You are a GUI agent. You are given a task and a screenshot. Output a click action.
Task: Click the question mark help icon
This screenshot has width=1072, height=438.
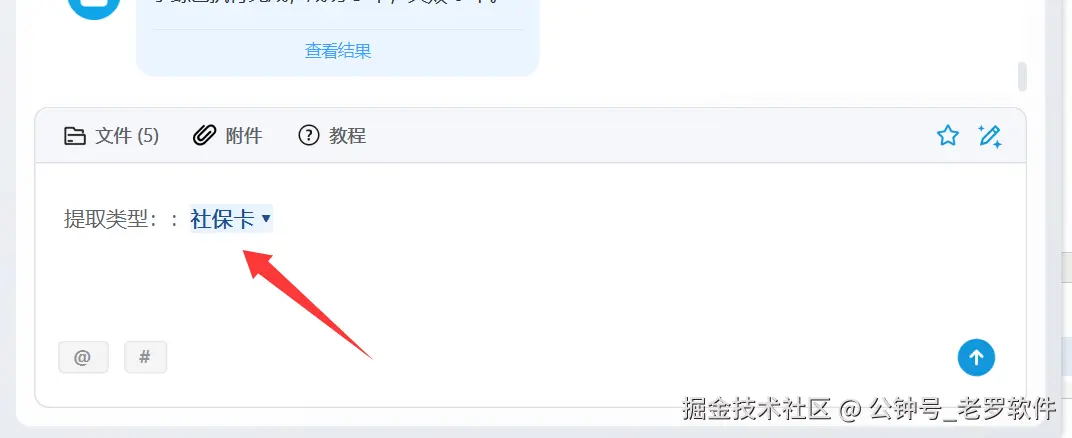pos(309,136)
